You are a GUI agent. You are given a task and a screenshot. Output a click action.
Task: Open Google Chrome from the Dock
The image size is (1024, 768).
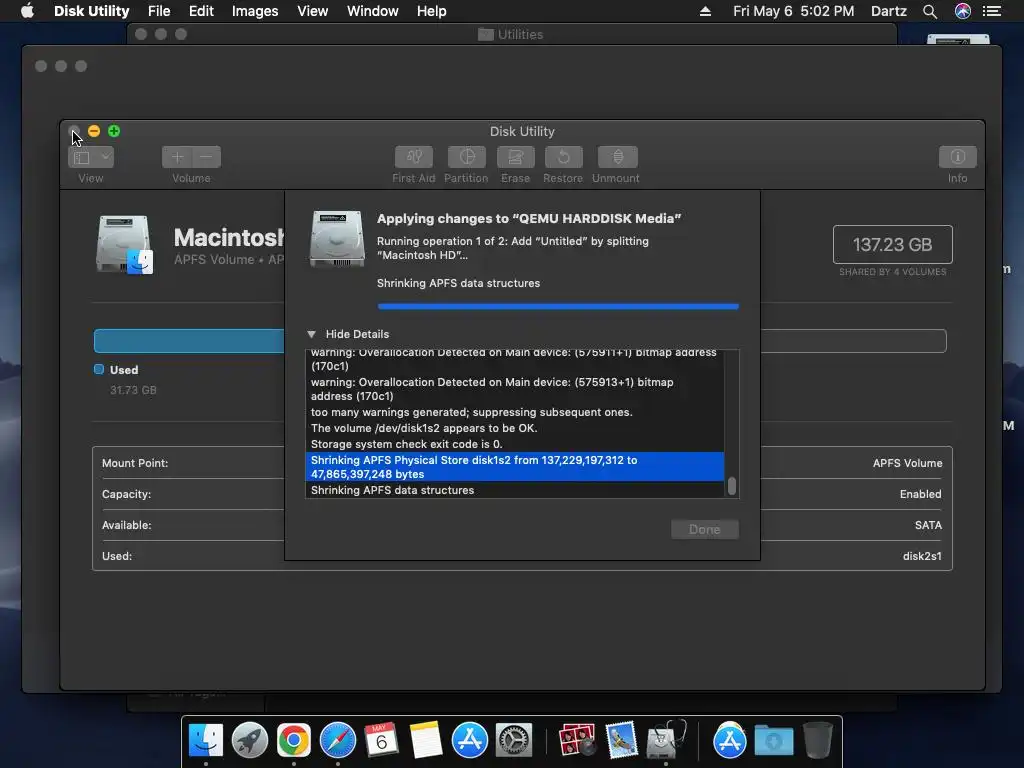pos(293,741)
